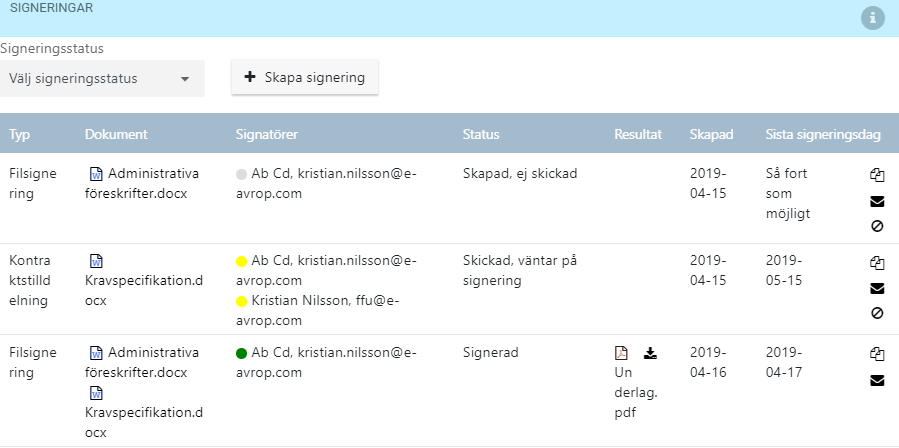
Task: Open the Välj signeringsstatus dropdown
Action: coord(102,79)
